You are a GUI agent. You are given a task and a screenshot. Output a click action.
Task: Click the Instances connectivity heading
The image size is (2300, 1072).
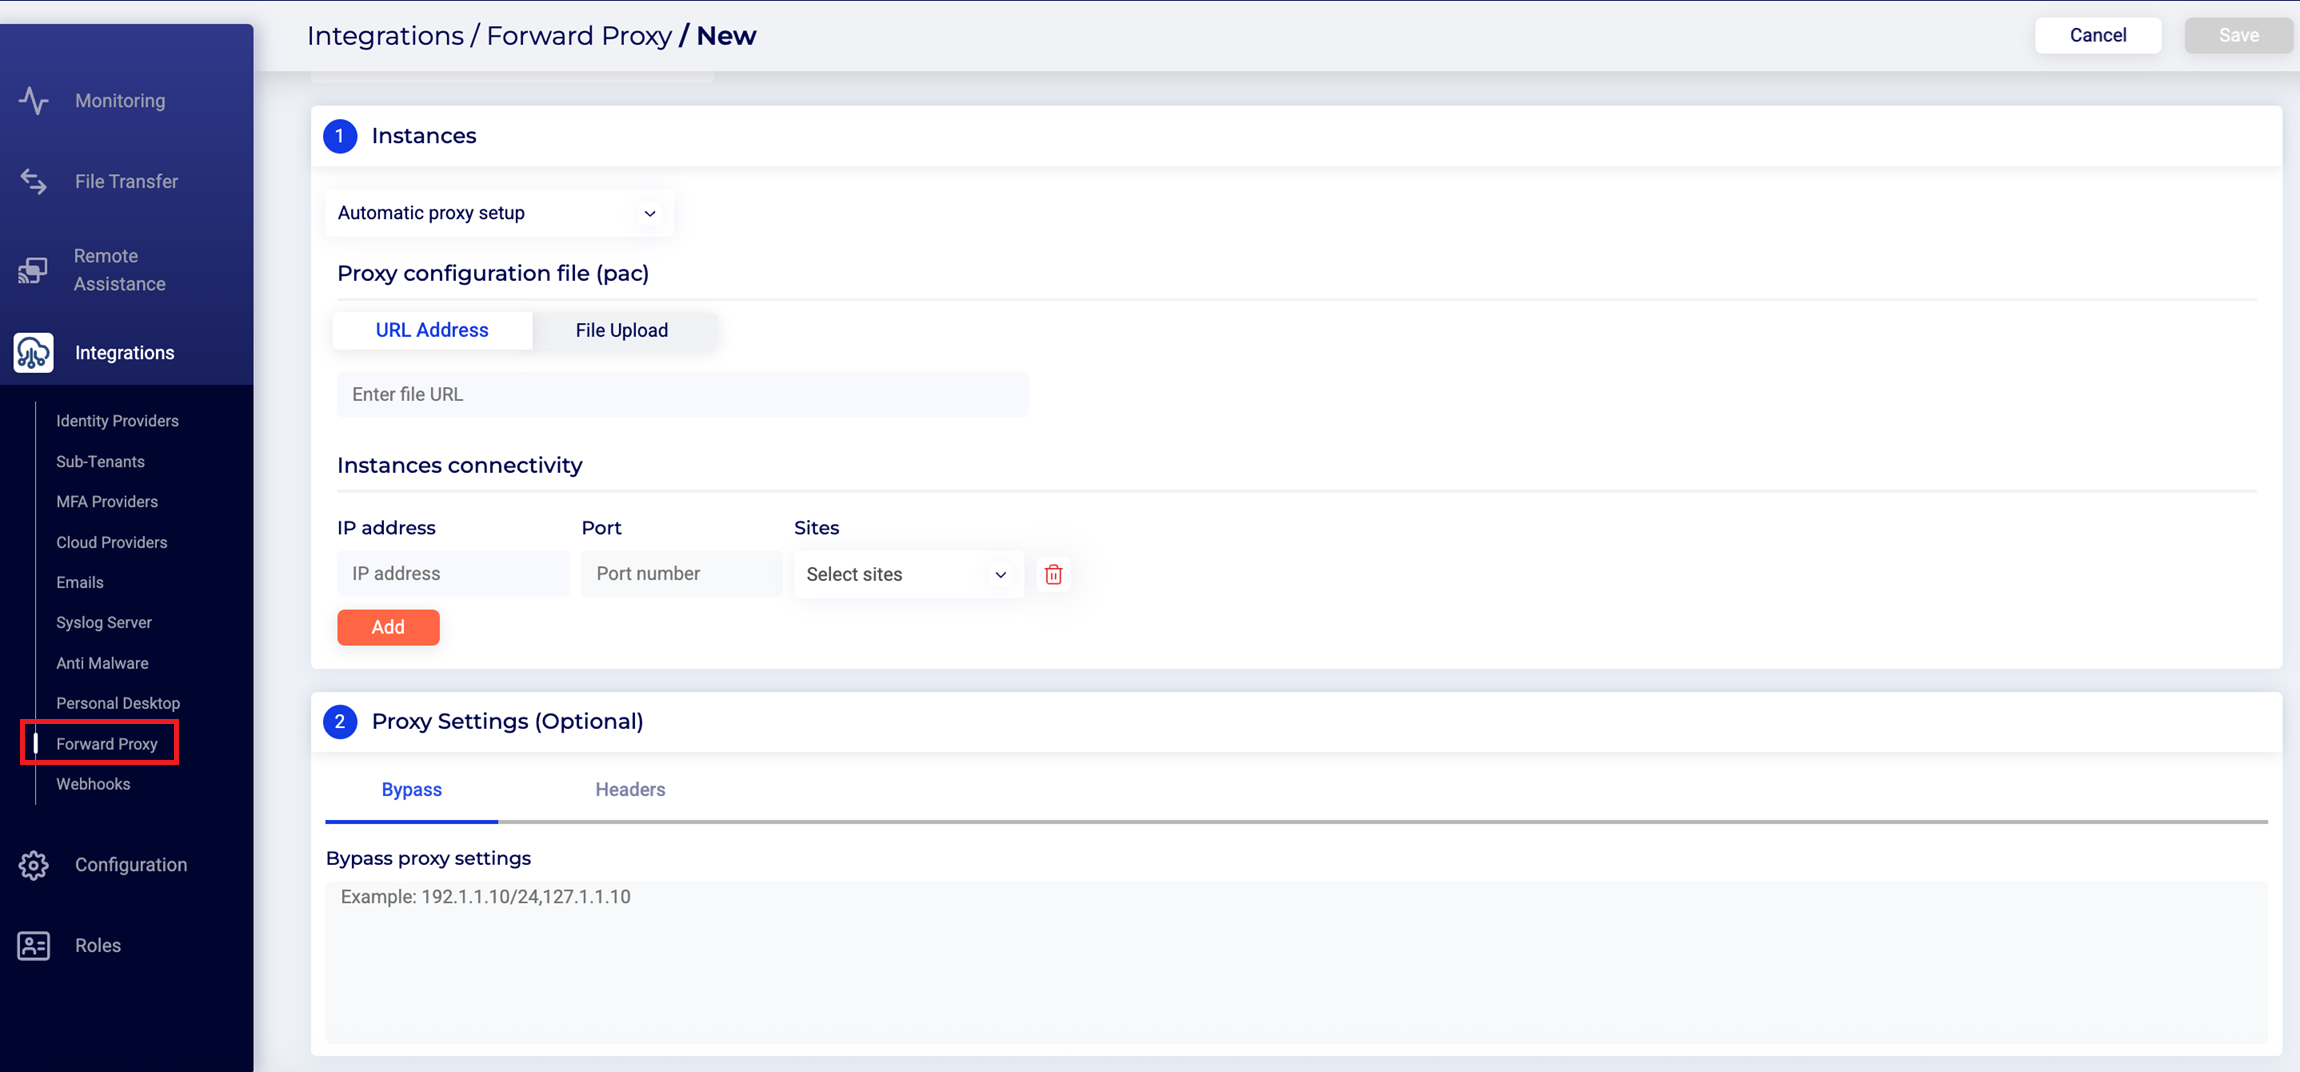tap(459, 466)
